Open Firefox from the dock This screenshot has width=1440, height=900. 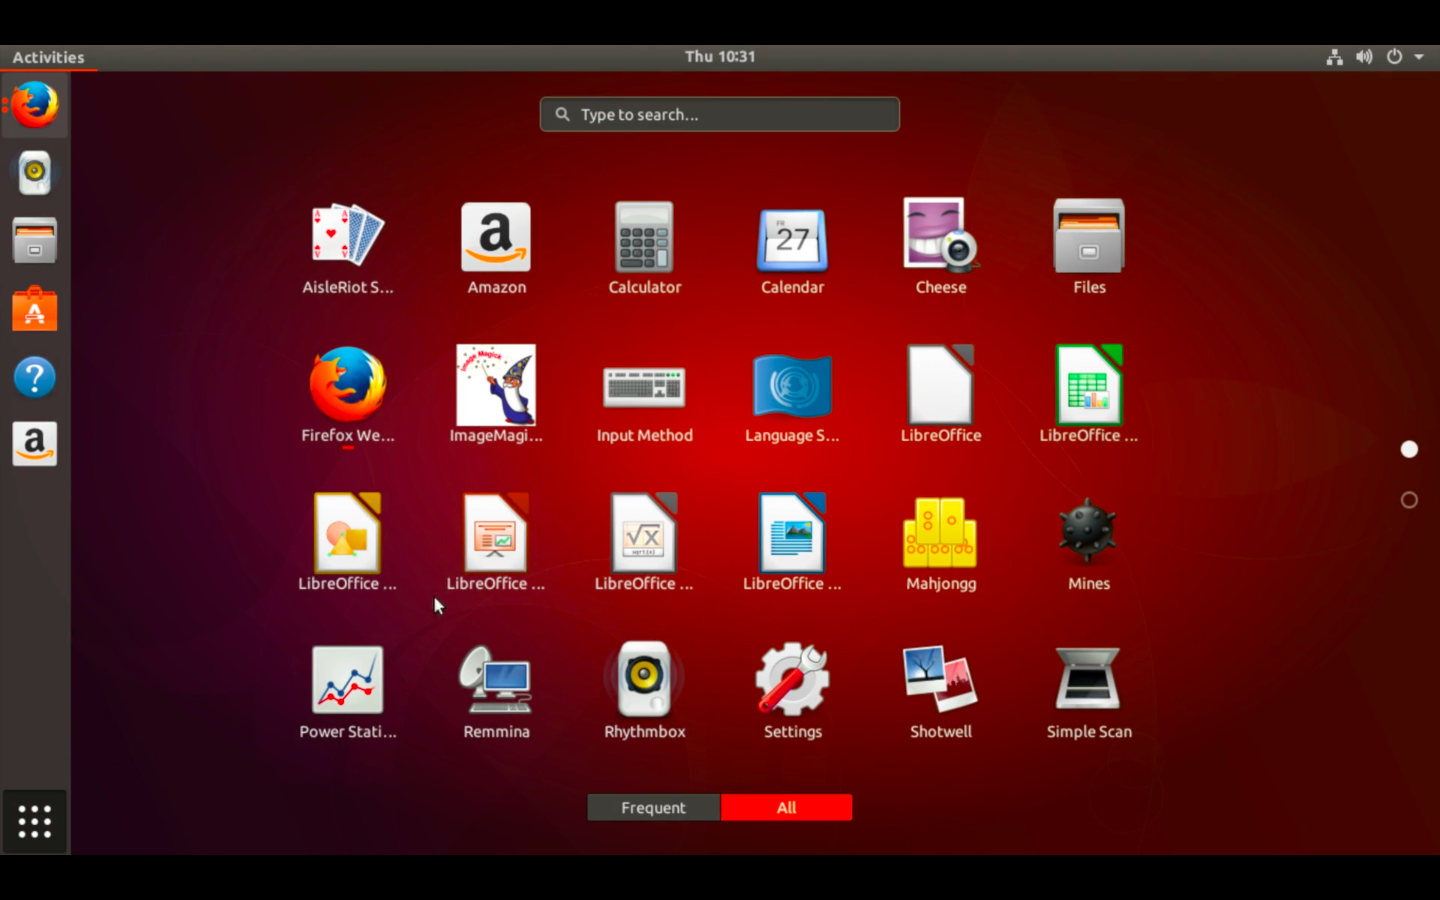pos(34,104)
